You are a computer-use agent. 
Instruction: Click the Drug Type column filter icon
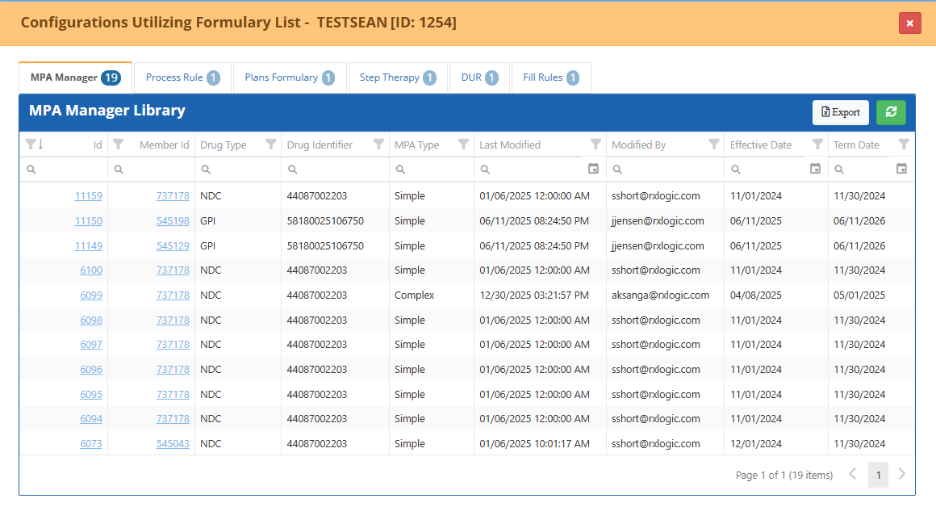click(270, 145)
